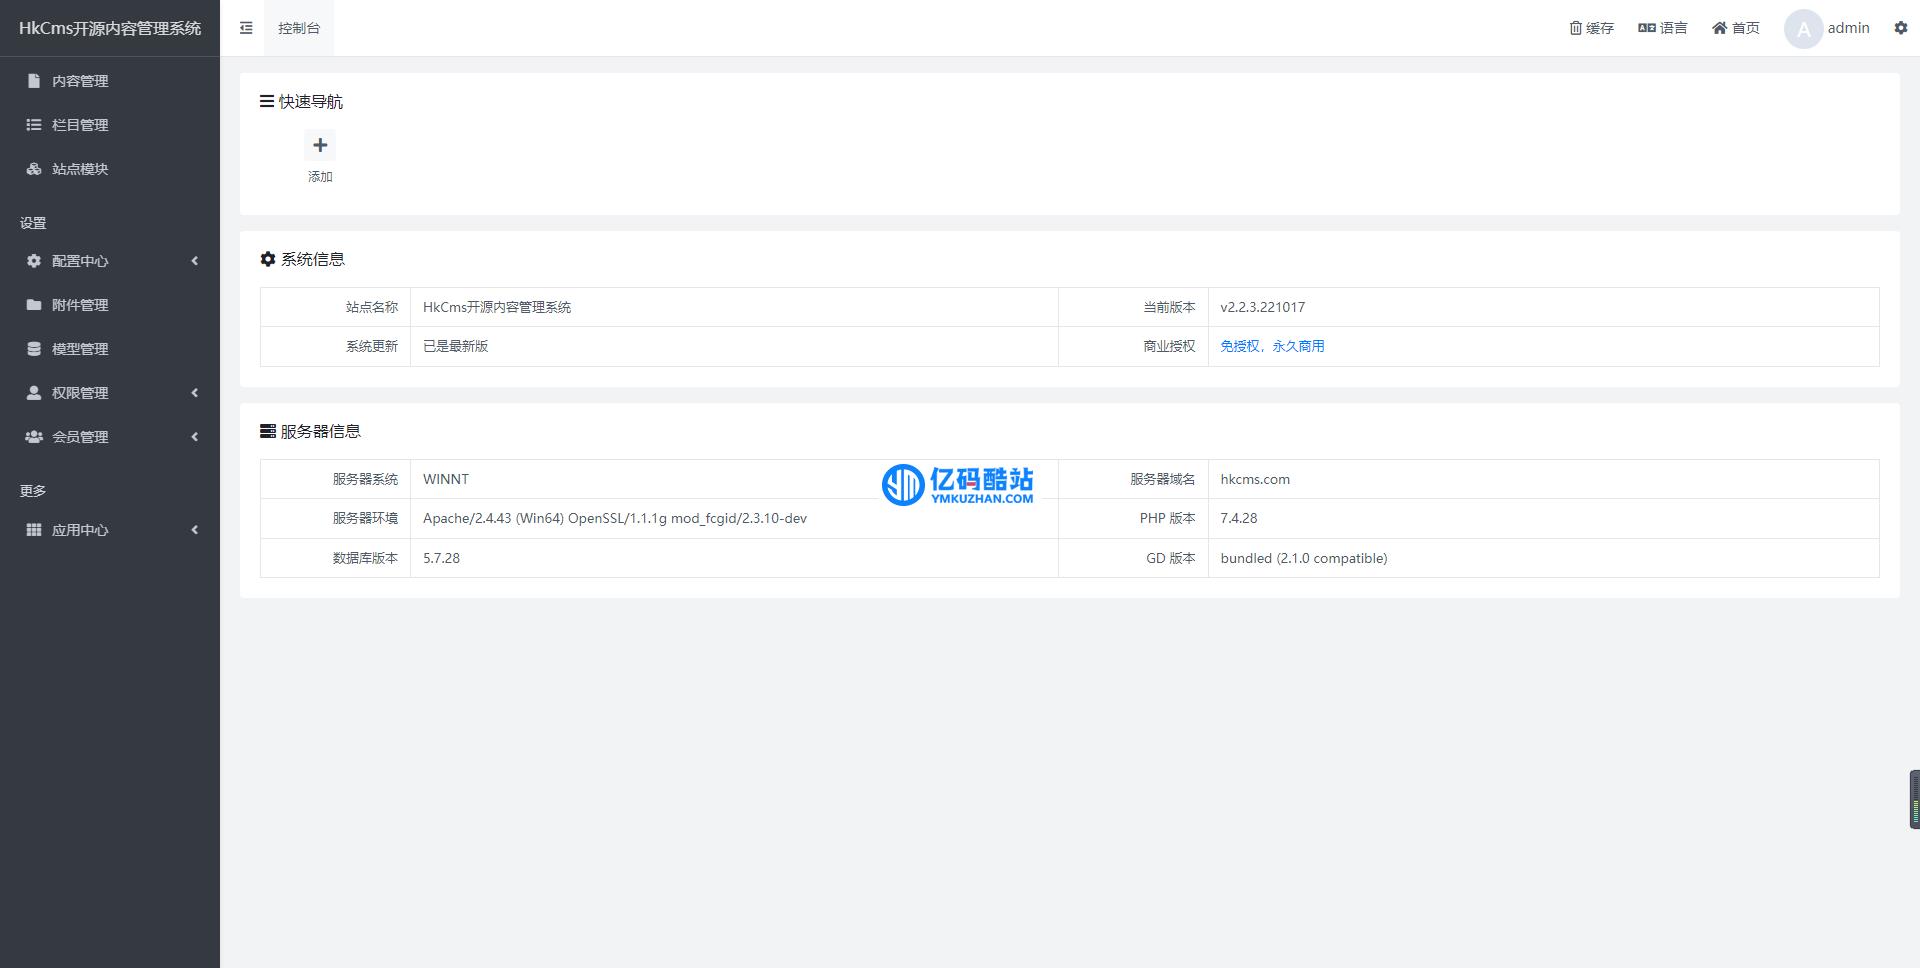Screen dimensions: 1920x968
Task: Click the trash icon beside 缓存
Action: point(1576,28)
